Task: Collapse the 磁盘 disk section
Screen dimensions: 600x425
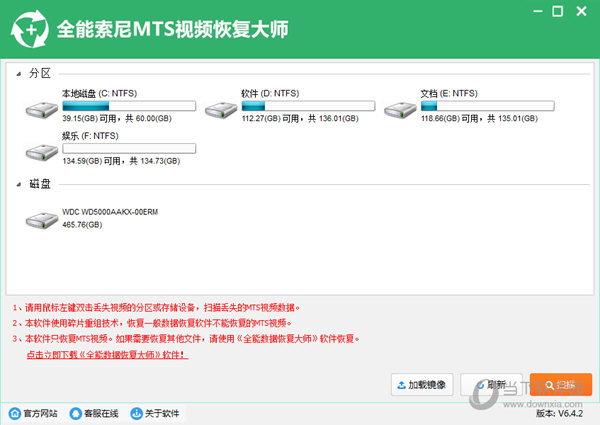Action: [x=19, y=184]
